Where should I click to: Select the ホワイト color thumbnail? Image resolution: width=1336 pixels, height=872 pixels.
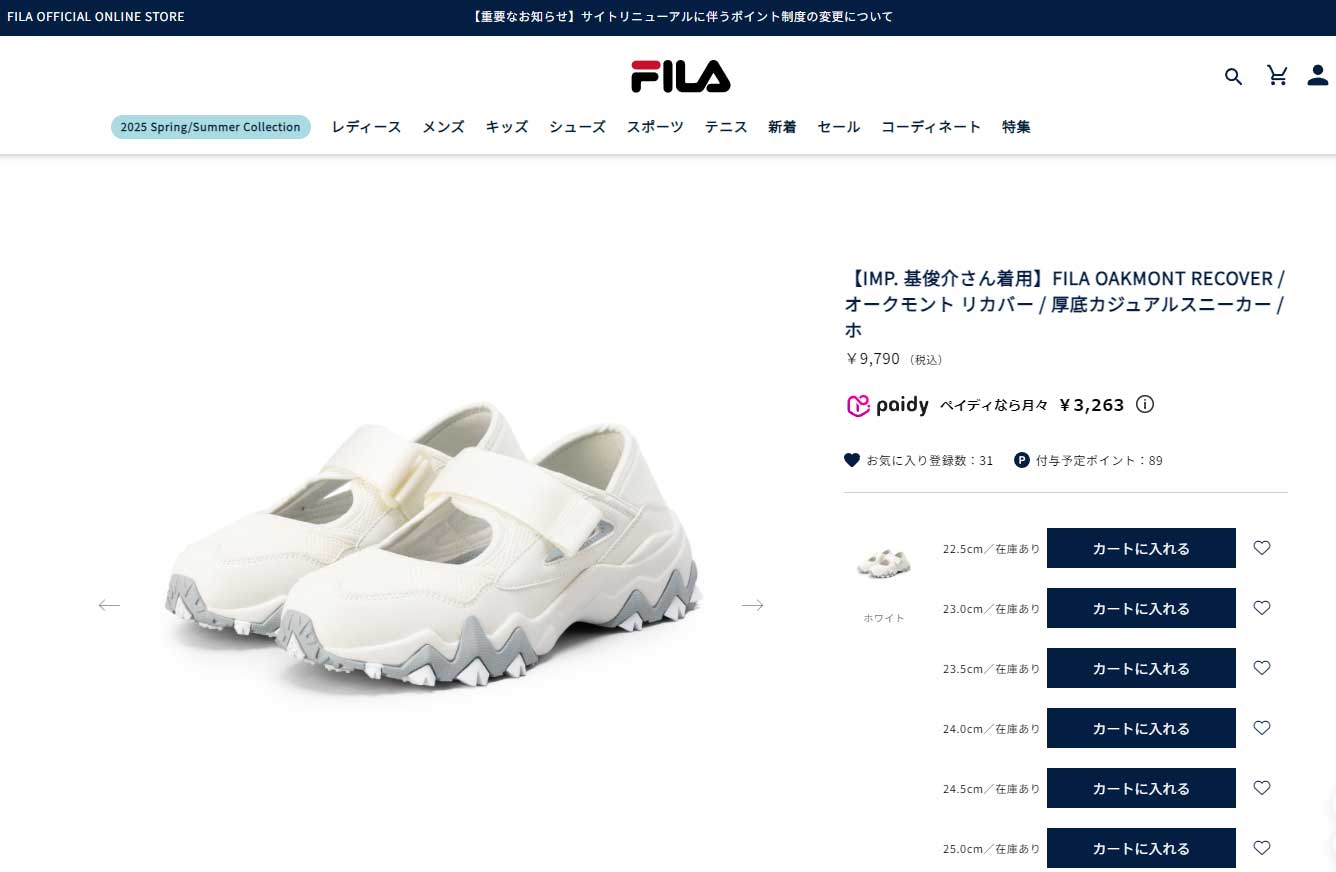tap(884, 563)
